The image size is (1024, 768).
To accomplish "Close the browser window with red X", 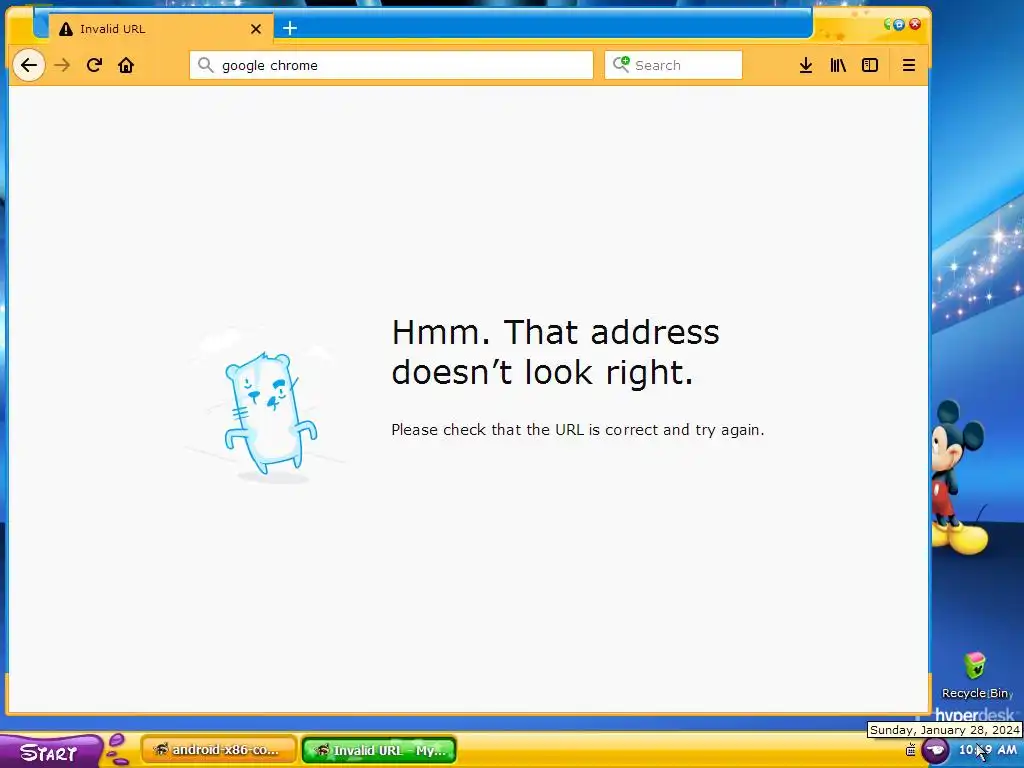I will pyautogui.click(x=915, y=24).
